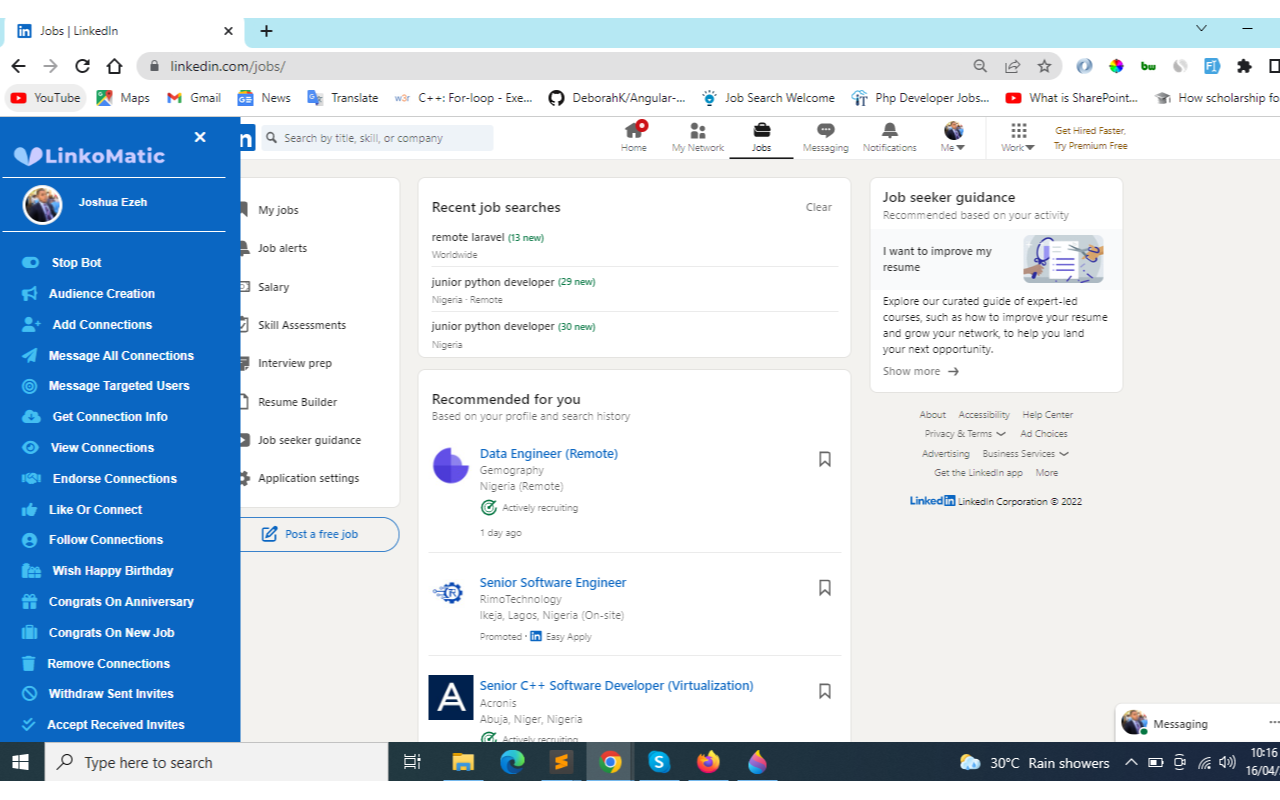Click Get Connection Info cloud icon
1280x800 pixels.
[x=32, y=417]
